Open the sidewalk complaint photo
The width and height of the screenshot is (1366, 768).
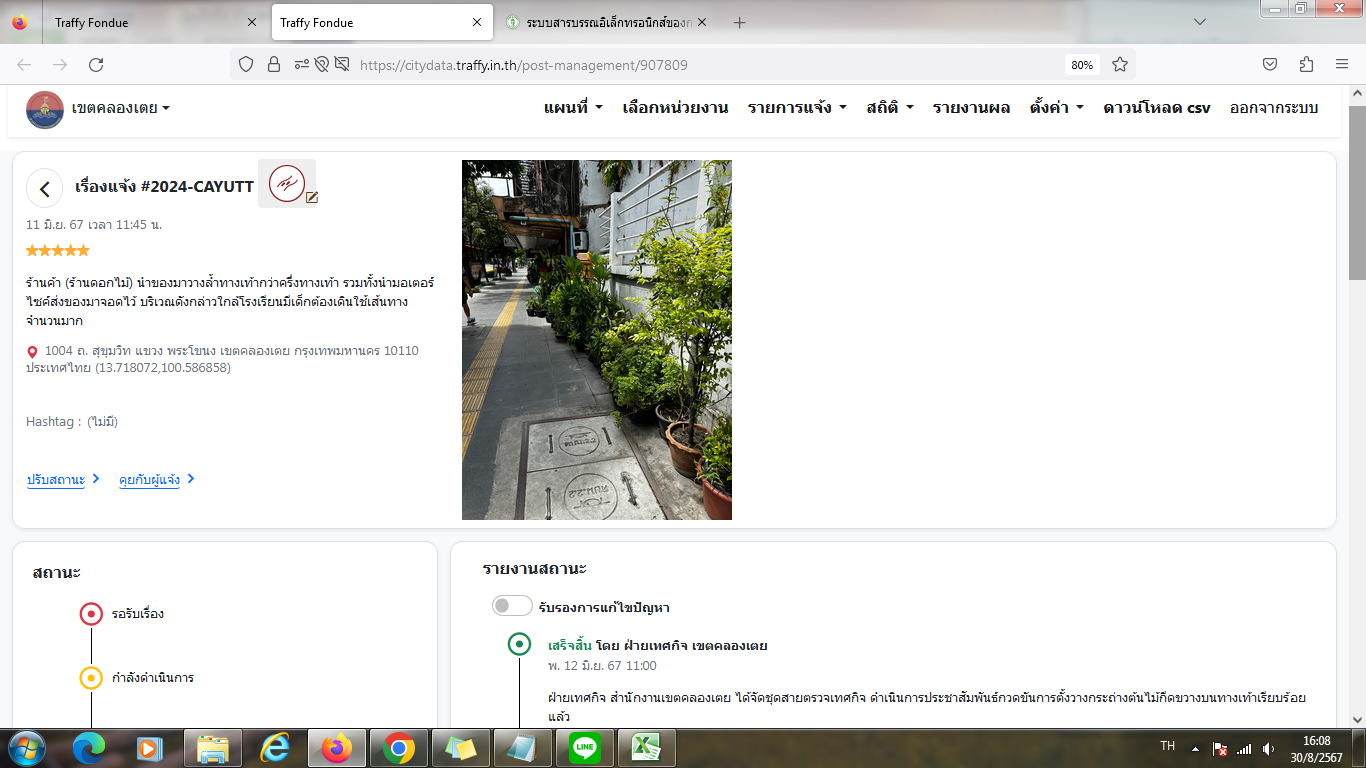coord(596,340)
